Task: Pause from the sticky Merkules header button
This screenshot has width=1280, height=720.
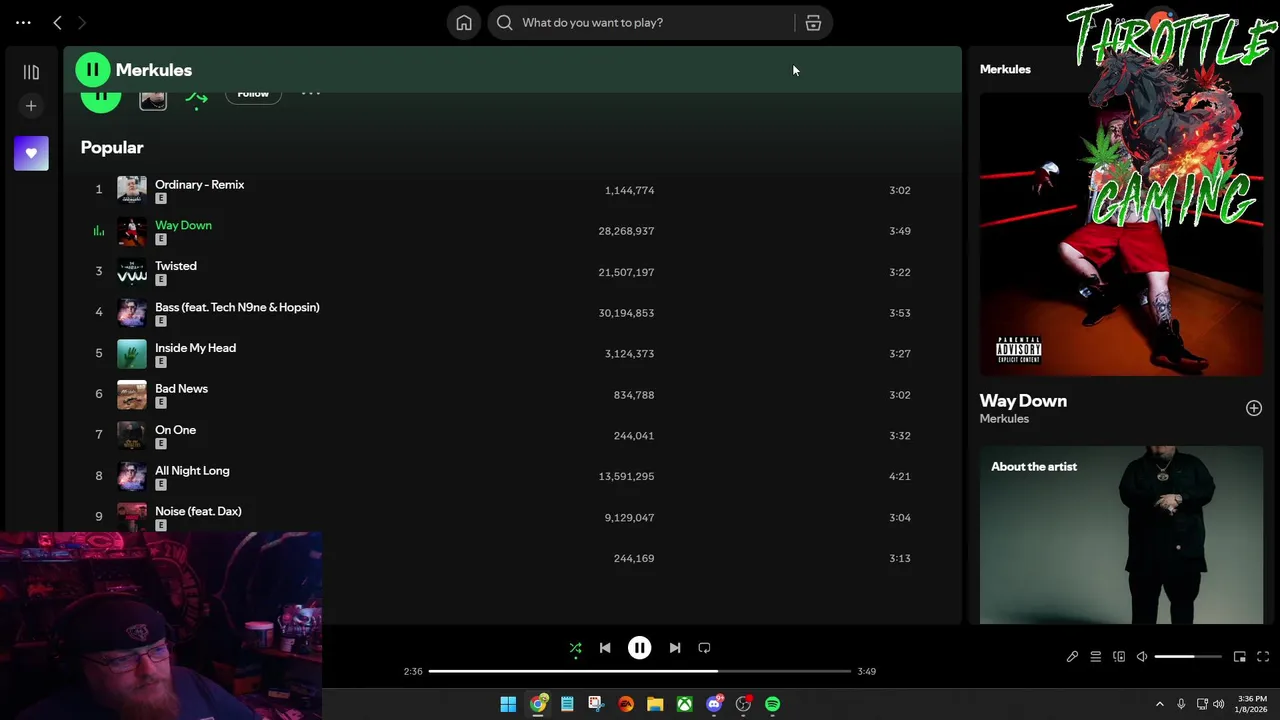Action: pyautogui.click(x=93, y=70)
